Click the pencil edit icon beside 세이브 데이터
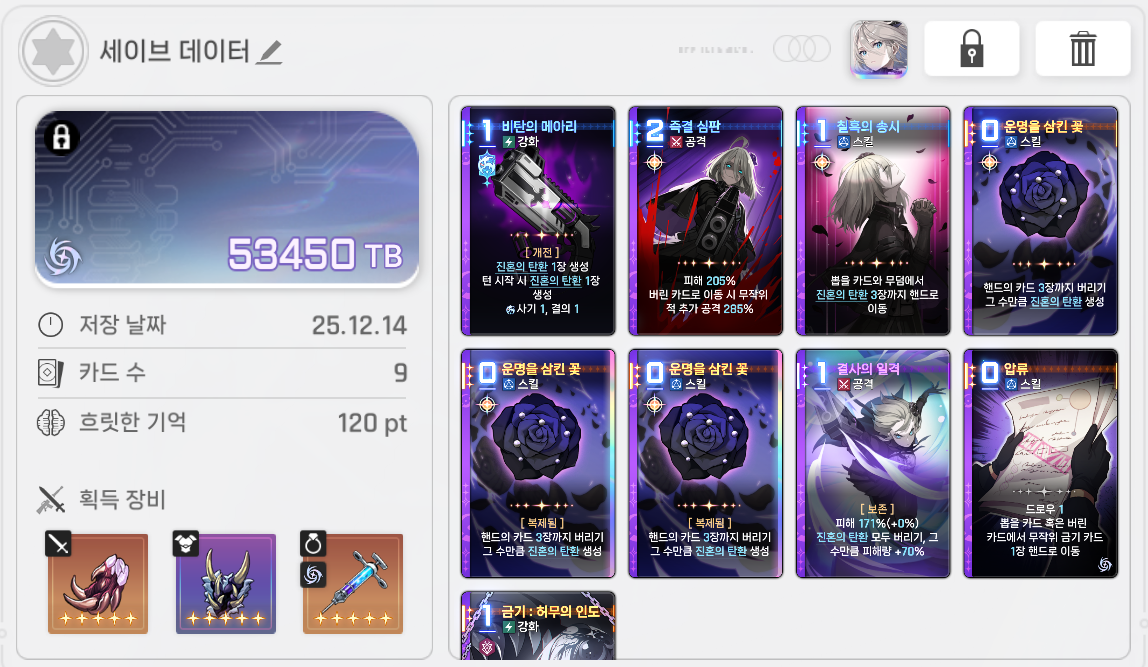This screenshot has width=1148, height=667. tap(269, 52)
